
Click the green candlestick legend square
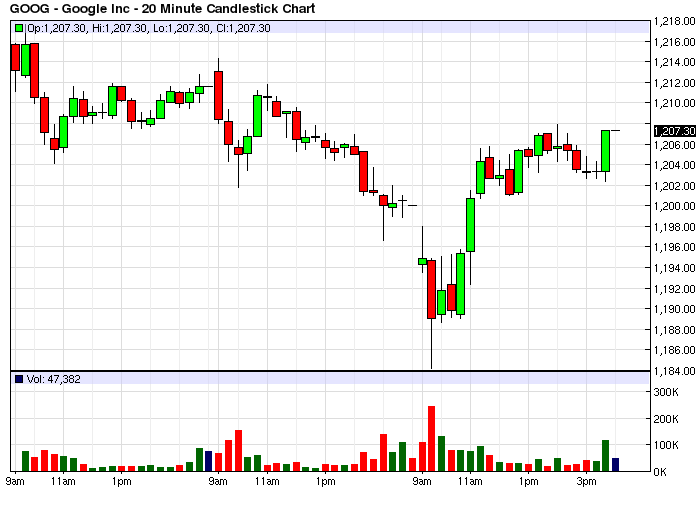coord(19,28)
